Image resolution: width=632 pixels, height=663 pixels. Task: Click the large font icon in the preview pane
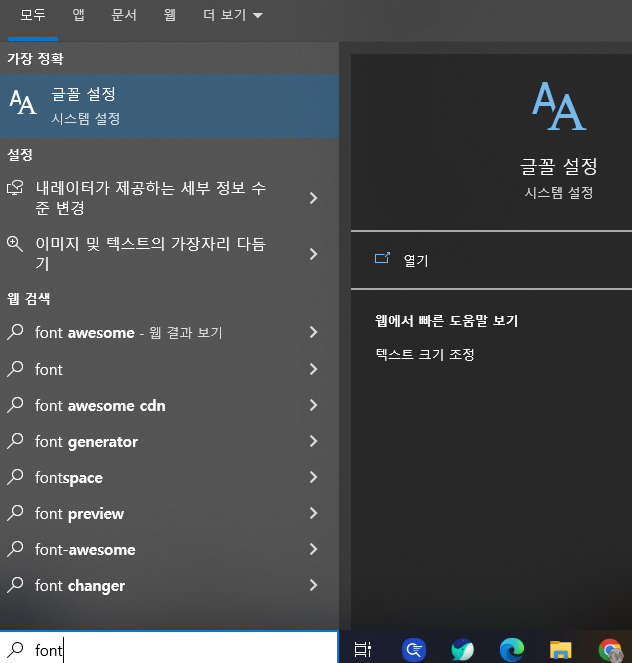tap(558, 106)
